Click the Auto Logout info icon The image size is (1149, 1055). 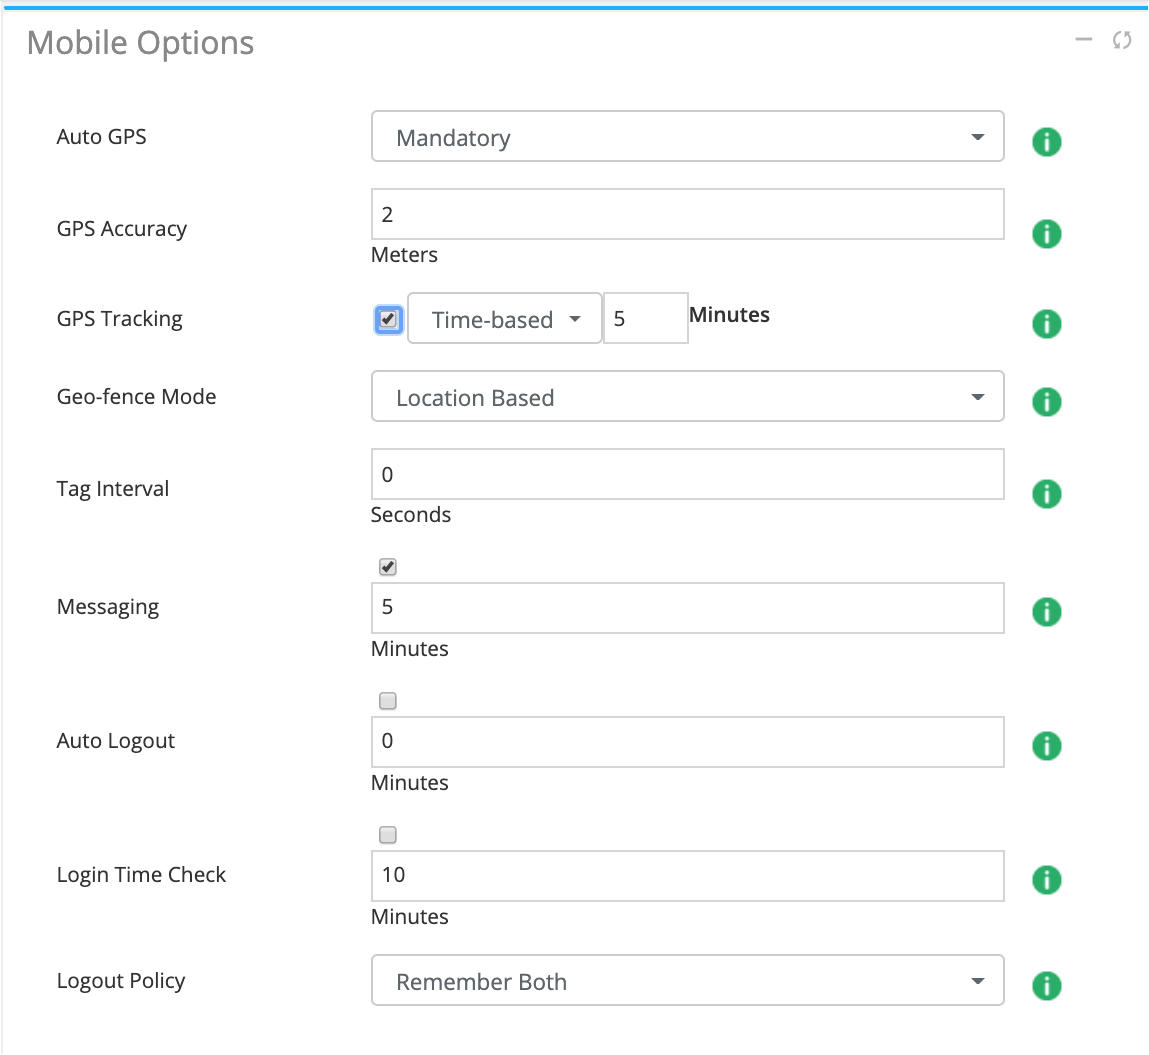coord(1046,746)
